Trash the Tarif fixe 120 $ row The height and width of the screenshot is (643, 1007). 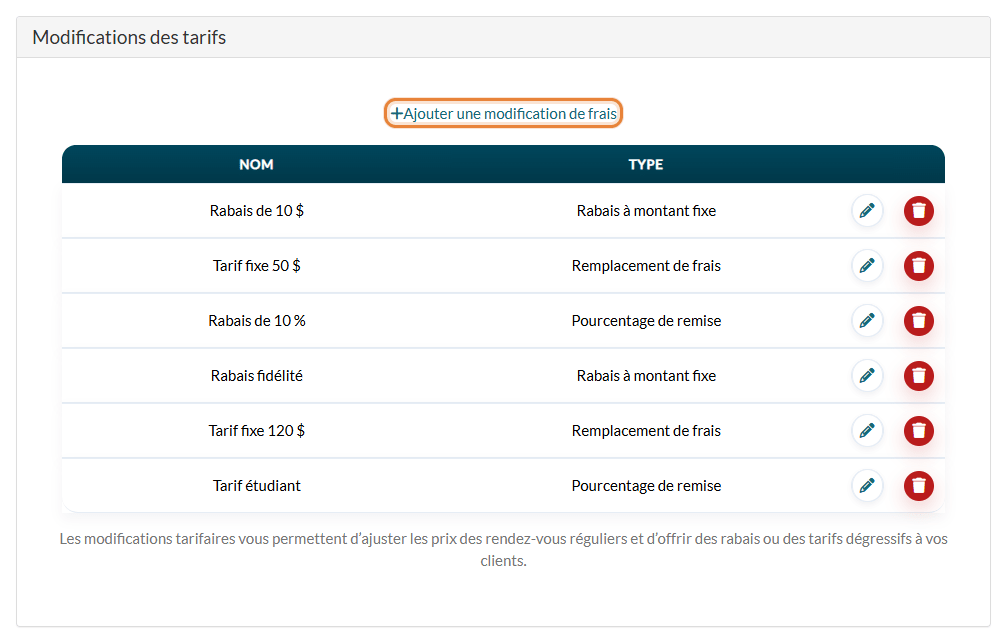919,431
